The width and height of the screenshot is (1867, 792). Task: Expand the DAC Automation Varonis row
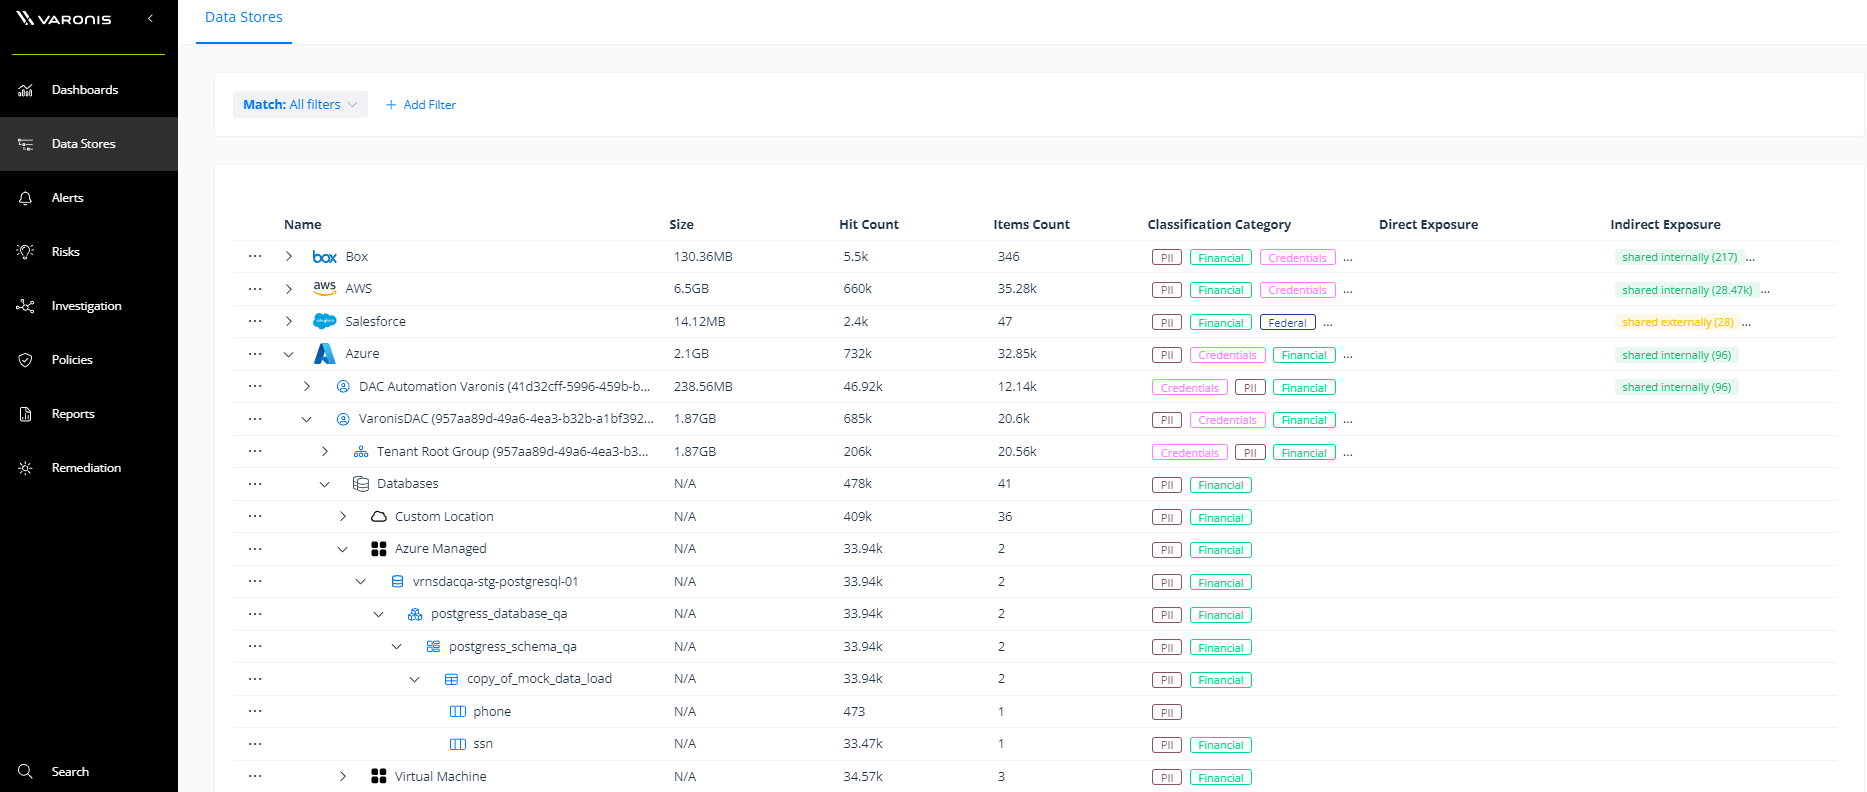pos(307,386)
